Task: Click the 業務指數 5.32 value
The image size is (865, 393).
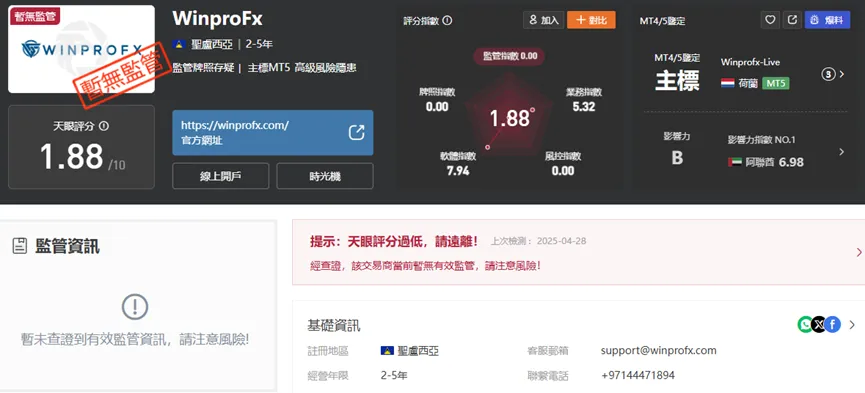Action: click(584, 107)
